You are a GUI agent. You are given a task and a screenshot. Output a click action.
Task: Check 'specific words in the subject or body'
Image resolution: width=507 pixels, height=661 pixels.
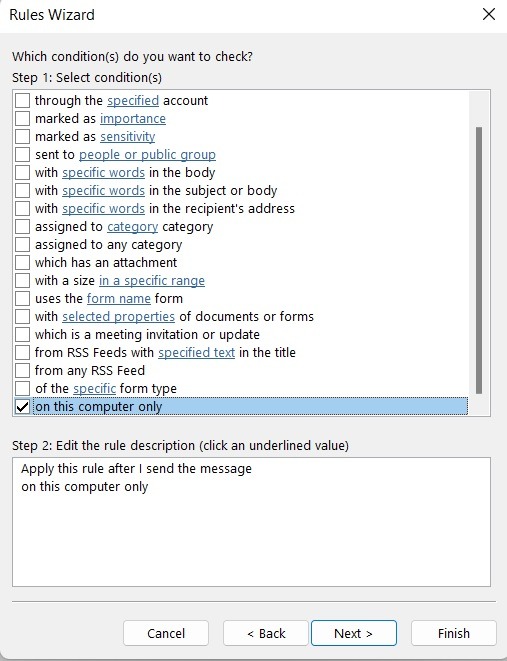[22, 191]
